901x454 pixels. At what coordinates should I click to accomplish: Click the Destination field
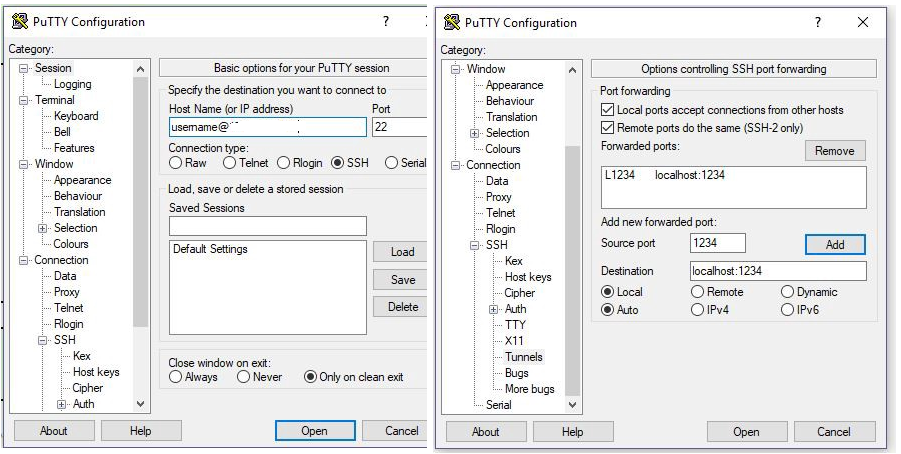778,271
